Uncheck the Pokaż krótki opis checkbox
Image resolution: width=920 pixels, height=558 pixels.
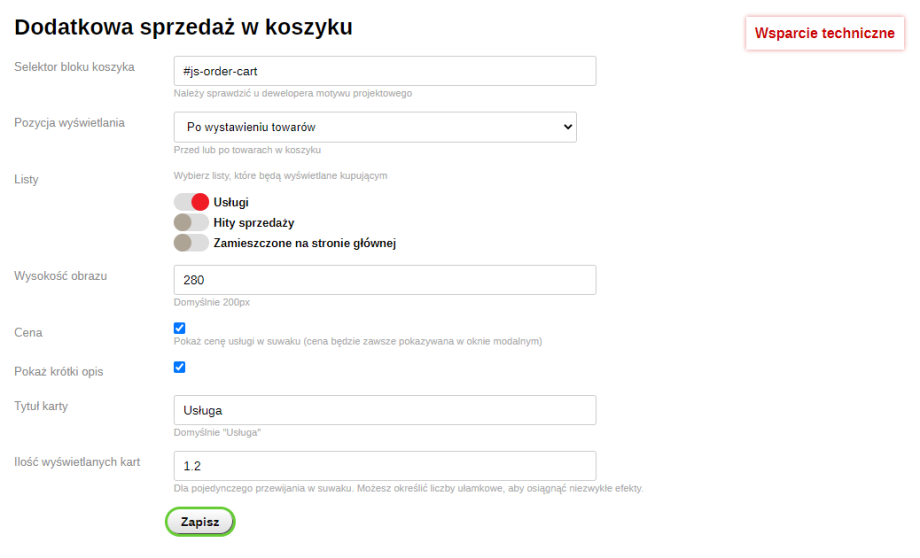pyautogui.click(x=180, y=367)
